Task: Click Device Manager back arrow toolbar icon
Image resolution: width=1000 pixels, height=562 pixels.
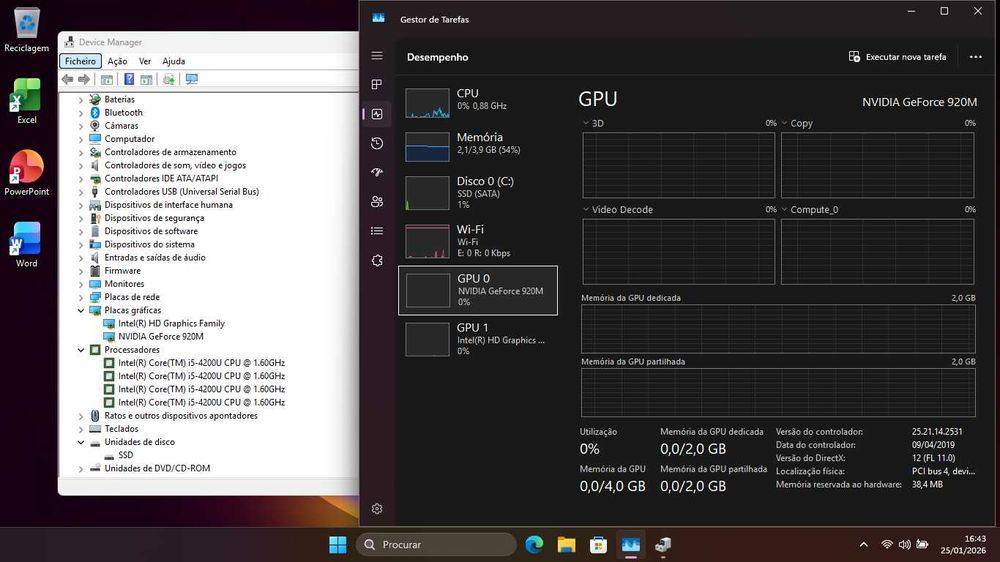Action: [x=67, y=79]
